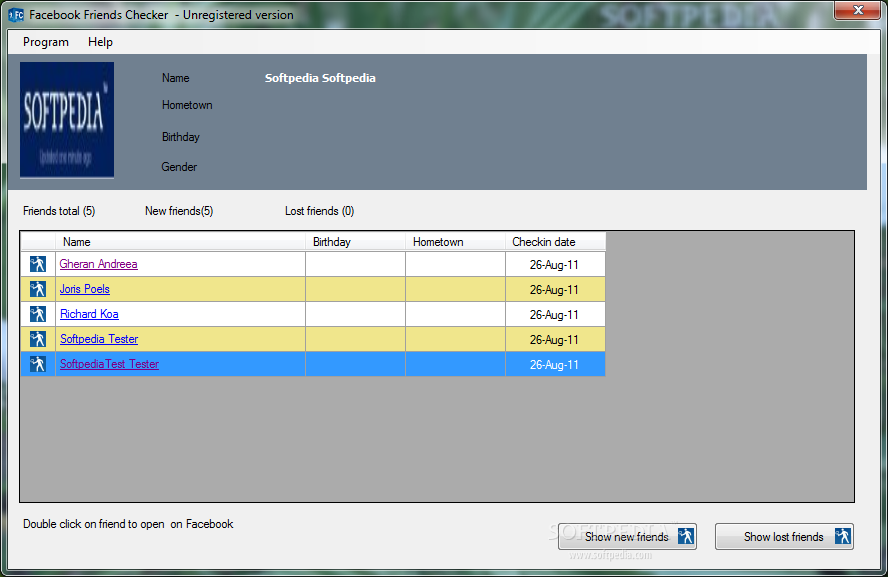Click the friend icon beside Gheran Andreea
The image size is (888, 577).
click(x=38, y=264)
